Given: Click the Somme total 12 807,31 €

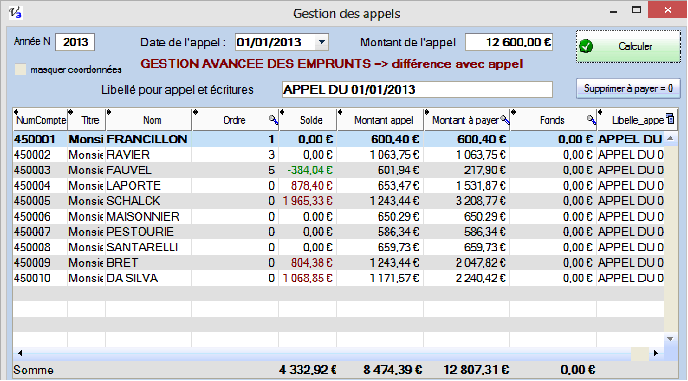Looking at the screenshot, I should coord(476,370).
